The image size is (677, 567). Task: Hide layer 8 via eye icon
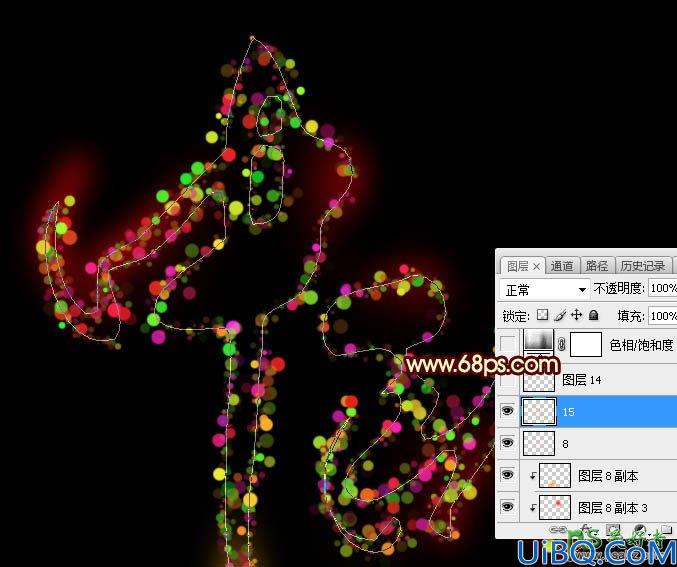pos(507,443)
